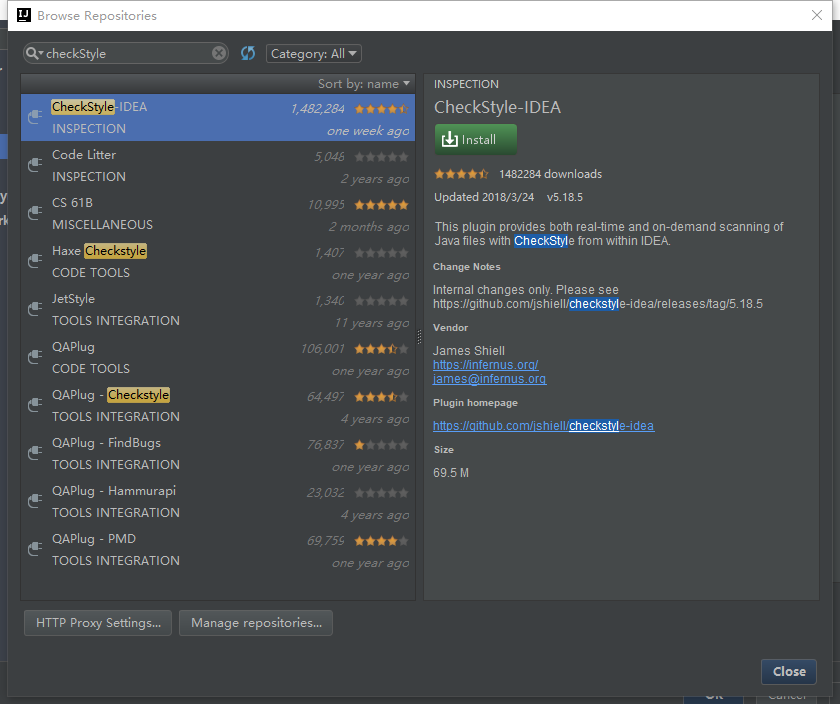
Task: Click the splitter handle between panels
Action: click(419, 336)
